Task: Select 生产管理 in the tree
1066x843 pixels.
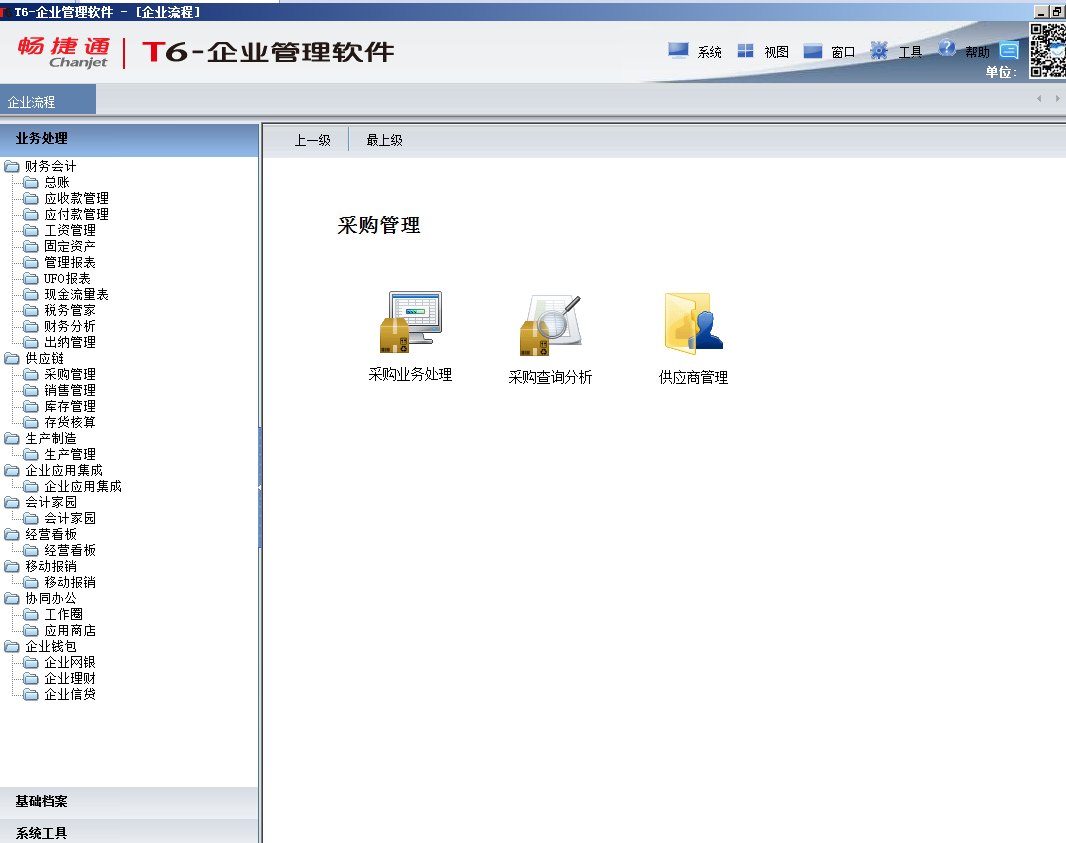Action: pos(70,454)
